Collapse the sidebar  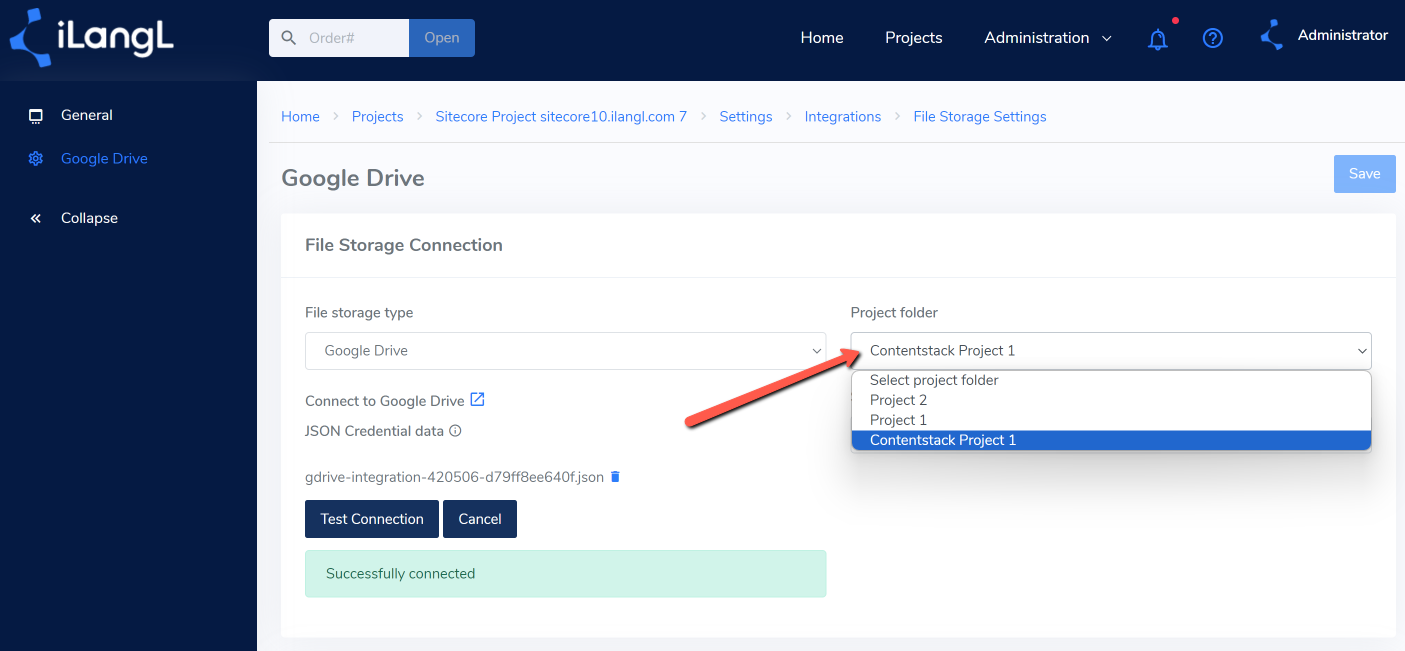[89, 218]
